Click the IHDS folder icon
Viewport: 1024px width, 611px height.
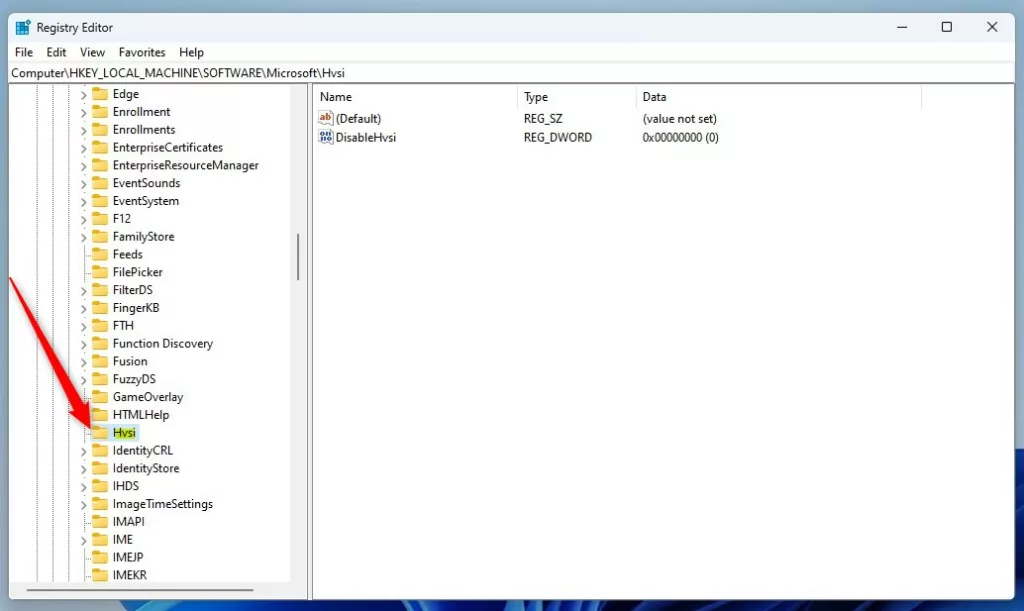pyautogui.click(x=100, y=486)
